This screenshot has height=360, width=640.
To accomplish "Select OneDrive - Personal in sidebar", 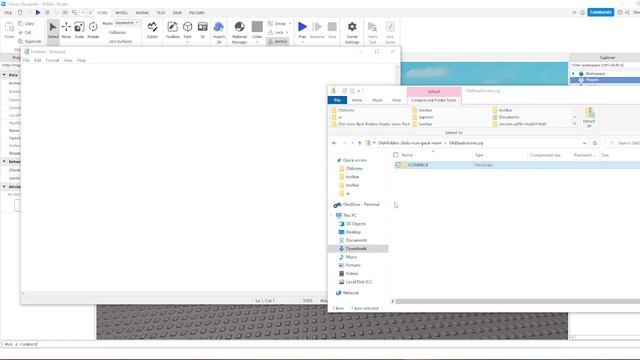I will 361,204.
